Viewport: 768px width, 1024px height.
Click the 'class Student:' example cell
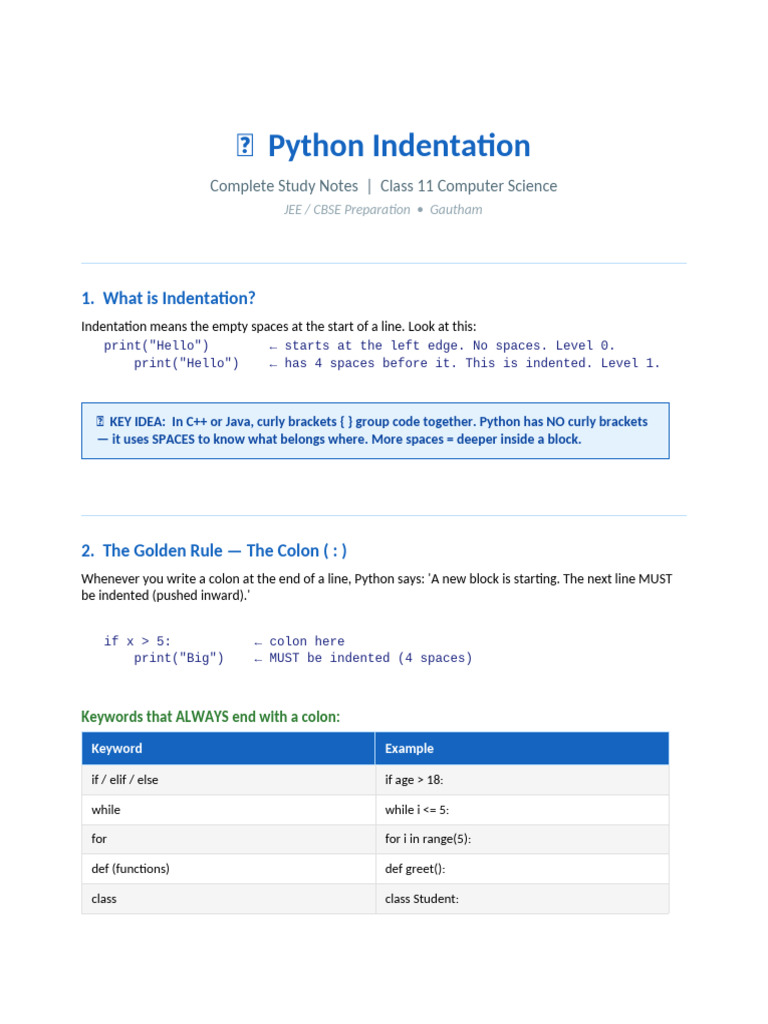[x=422, y=899]
